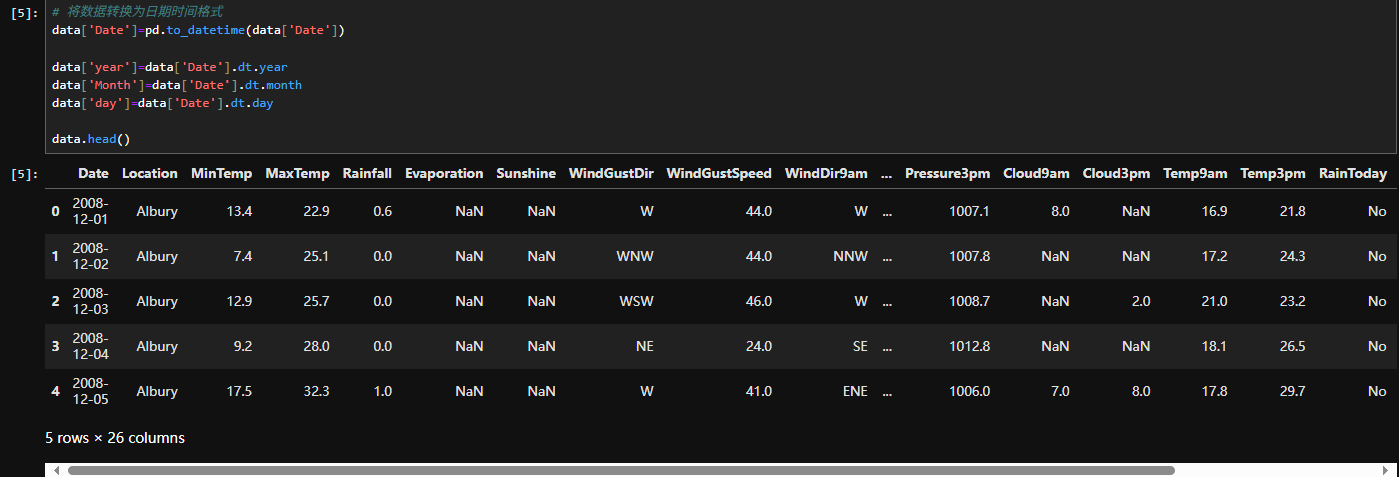
Task: Click the Chinese comment line in the code cell
Action: point(137,12)
